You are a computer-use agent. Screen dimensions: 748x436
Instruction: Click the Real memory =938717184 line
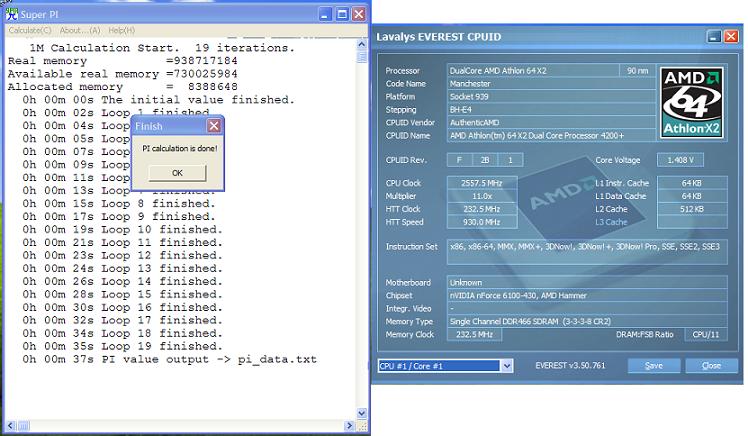(123, 61)
